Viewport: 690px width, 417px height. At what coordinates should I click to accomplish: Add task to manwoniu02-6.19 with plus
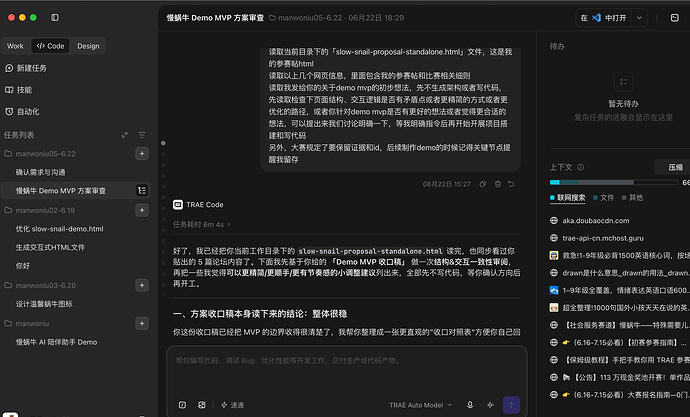(x=142, y=210)
